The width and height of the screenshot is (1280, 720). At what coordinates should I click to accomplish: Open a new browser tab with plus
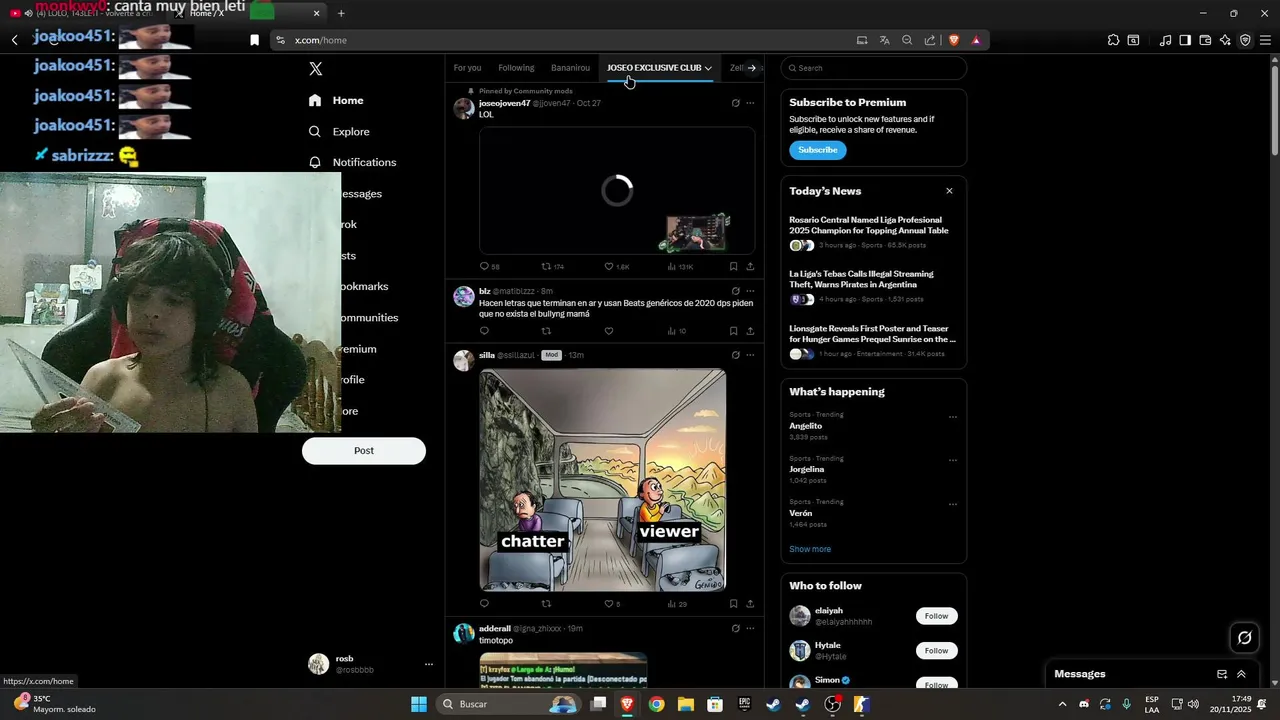pos(341,13)
